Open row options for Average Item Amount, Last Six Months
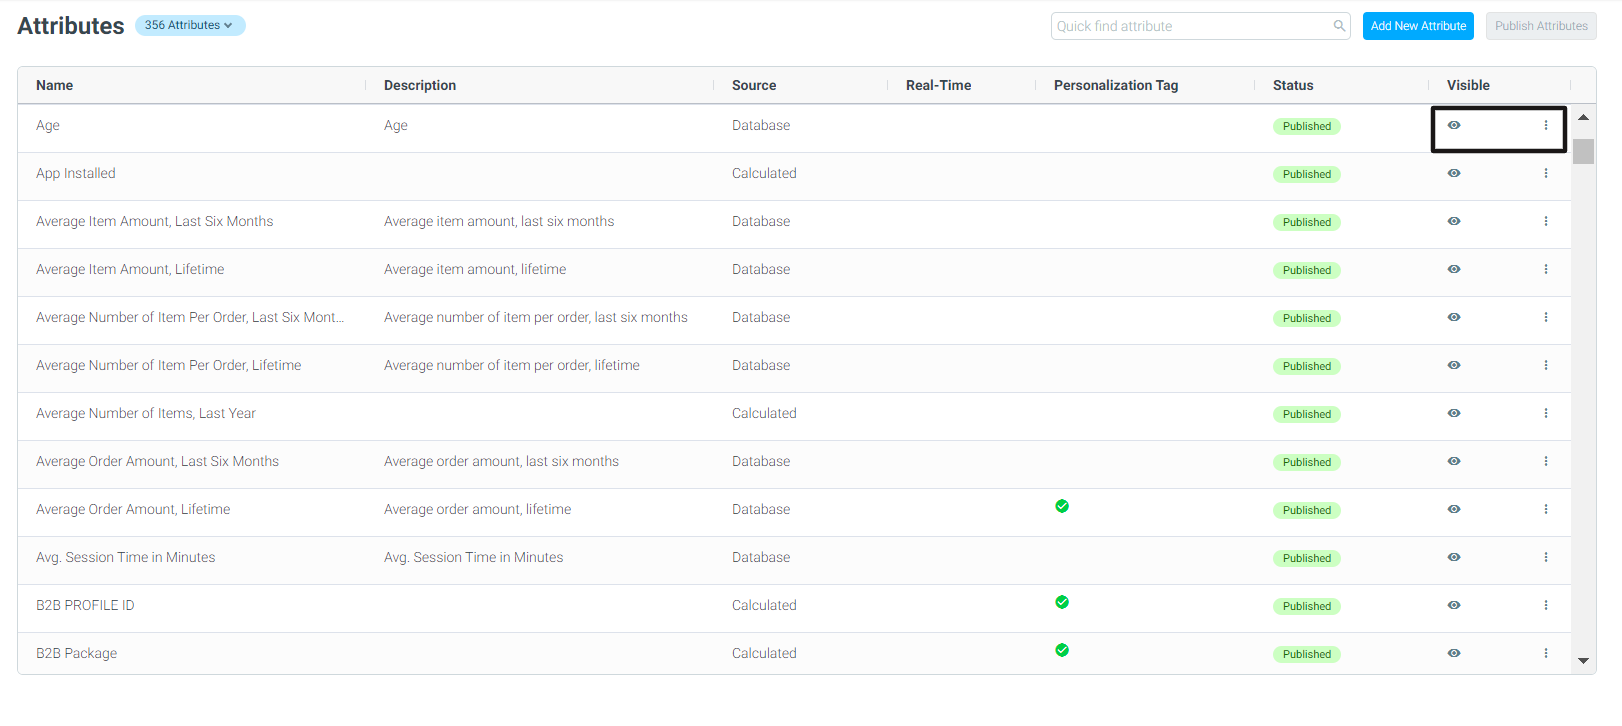1622x726 pixels. (x=1545, y=221)
